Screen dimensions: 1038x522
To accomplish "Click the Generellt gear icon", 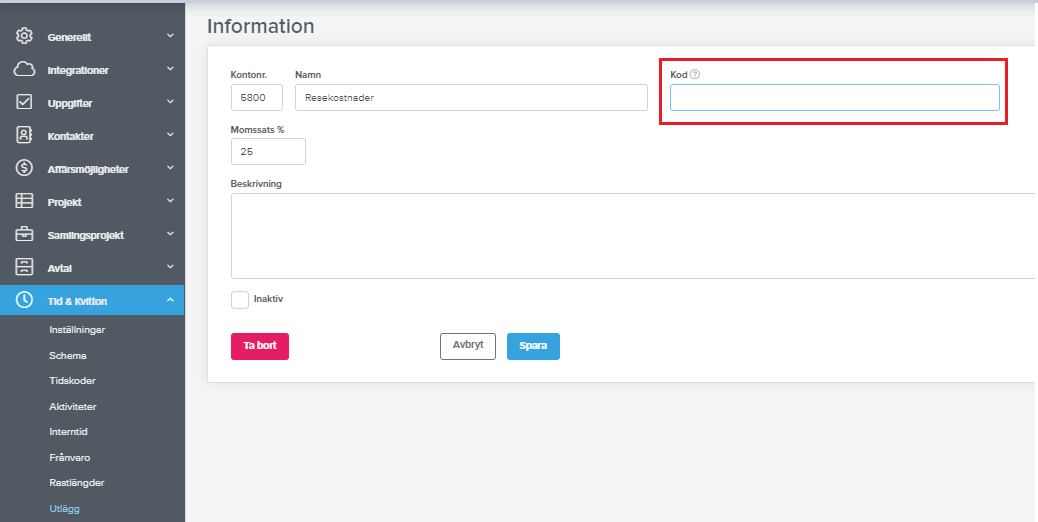I will [x=25, y=36].
